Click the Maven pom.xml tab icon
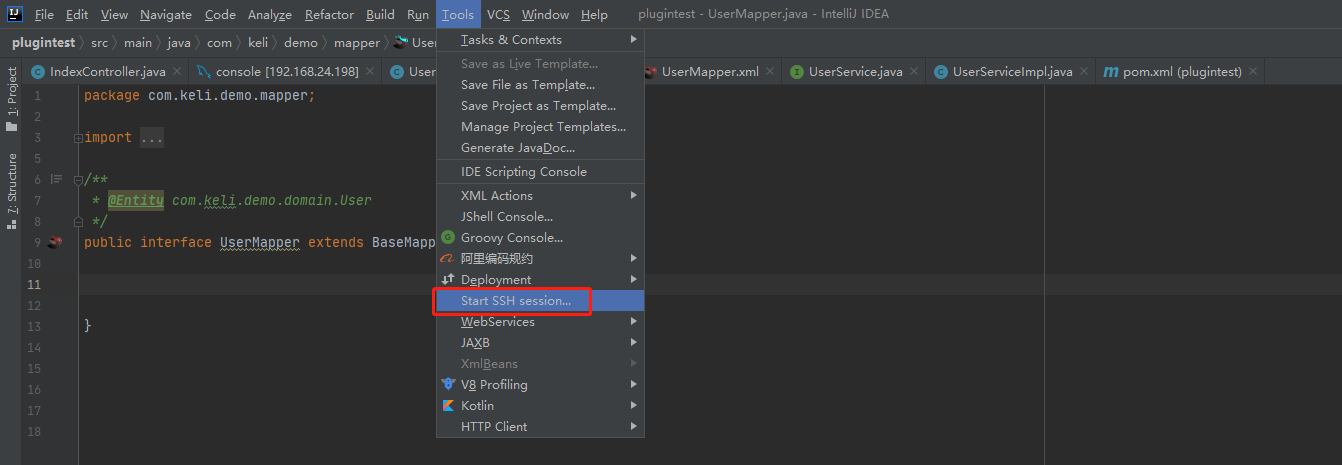The width and height of the screenshot is (1342, 465). pos(1111,72)
